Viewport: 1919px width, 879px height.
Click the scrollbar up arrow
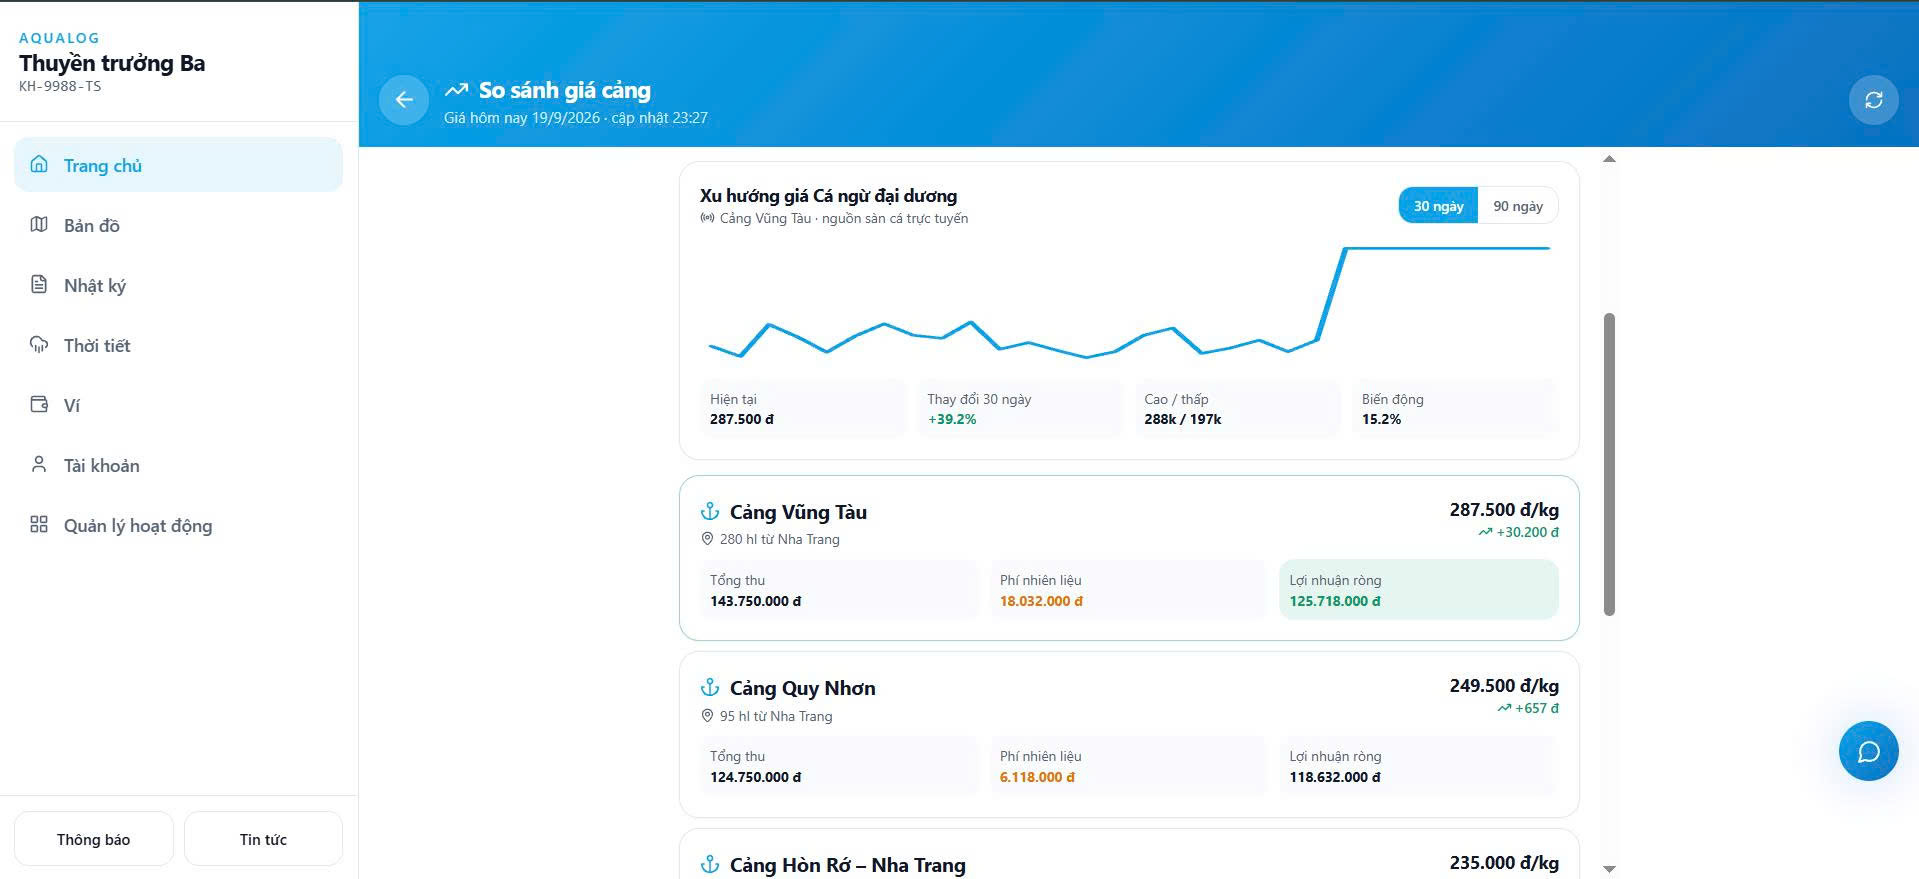[x=1609, y=159]
